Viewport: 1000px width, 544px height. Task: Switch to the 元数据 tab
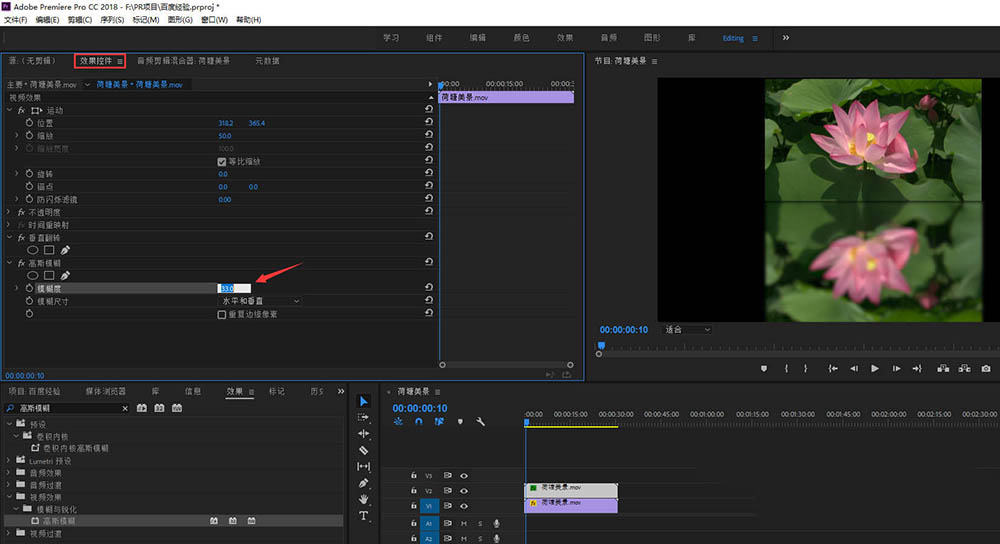click(267, 61)
